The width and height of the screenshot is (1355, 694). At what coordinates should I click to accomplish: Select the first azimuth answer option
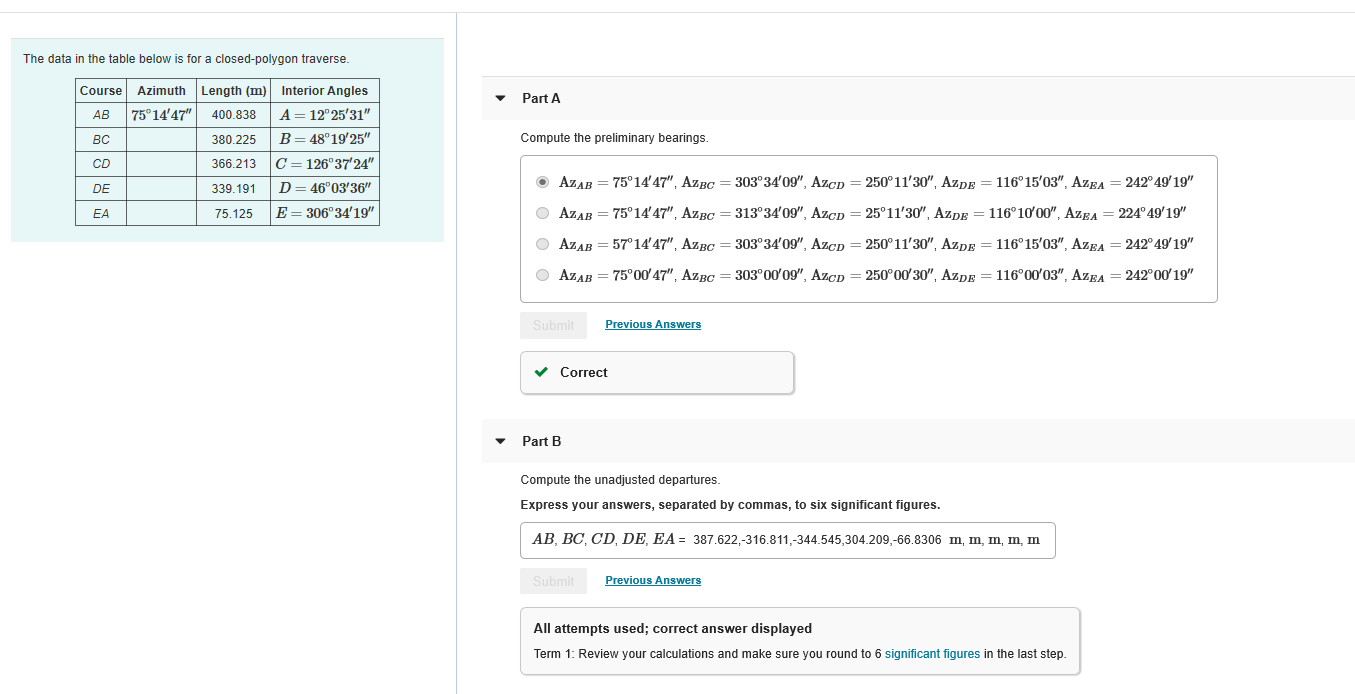pos(542,181)
